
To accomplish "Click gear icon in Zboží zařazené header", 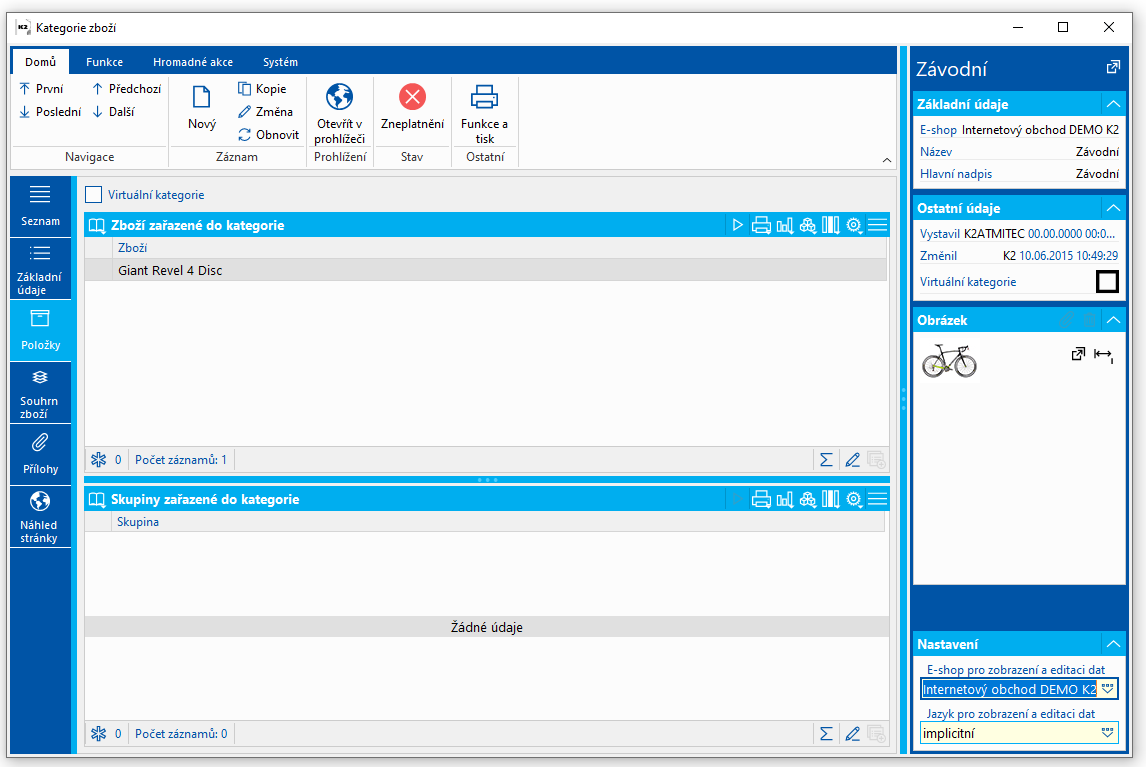I will (x=854, y=225).
